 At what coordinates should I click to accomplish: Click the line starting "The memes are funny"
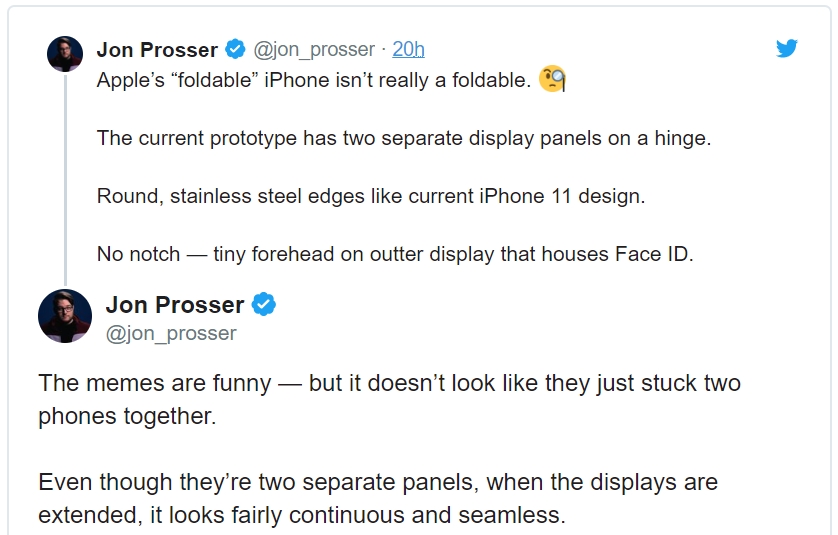click(389, 383)
